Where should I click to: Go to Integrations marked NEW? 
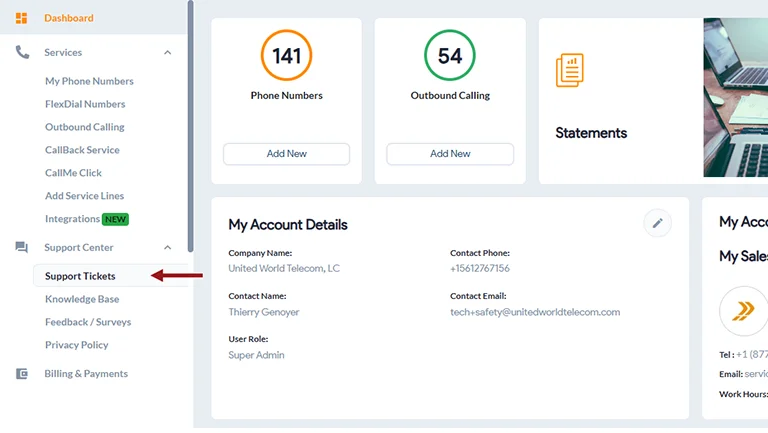click(73, 219)
